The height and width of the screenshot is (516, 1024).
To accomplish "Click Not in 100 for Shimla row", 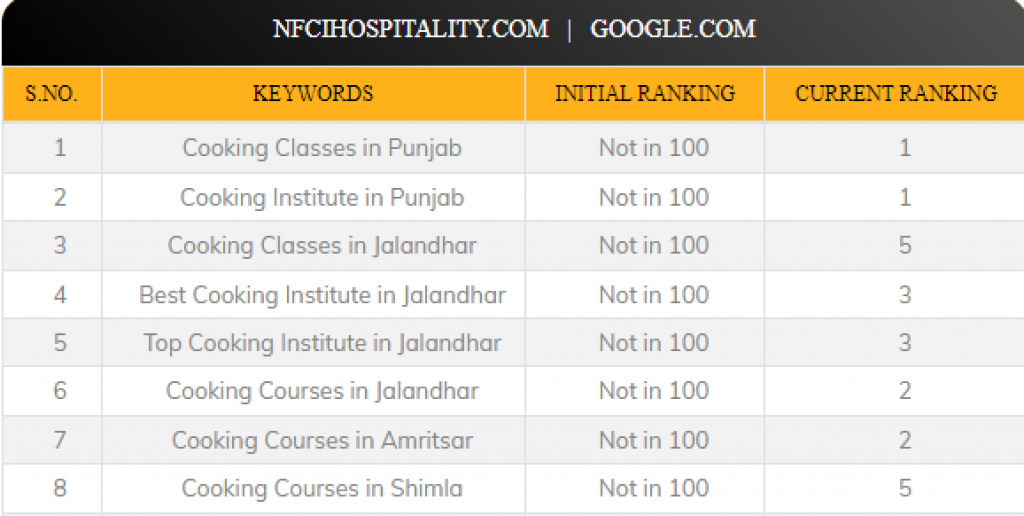I will [654, 489].
